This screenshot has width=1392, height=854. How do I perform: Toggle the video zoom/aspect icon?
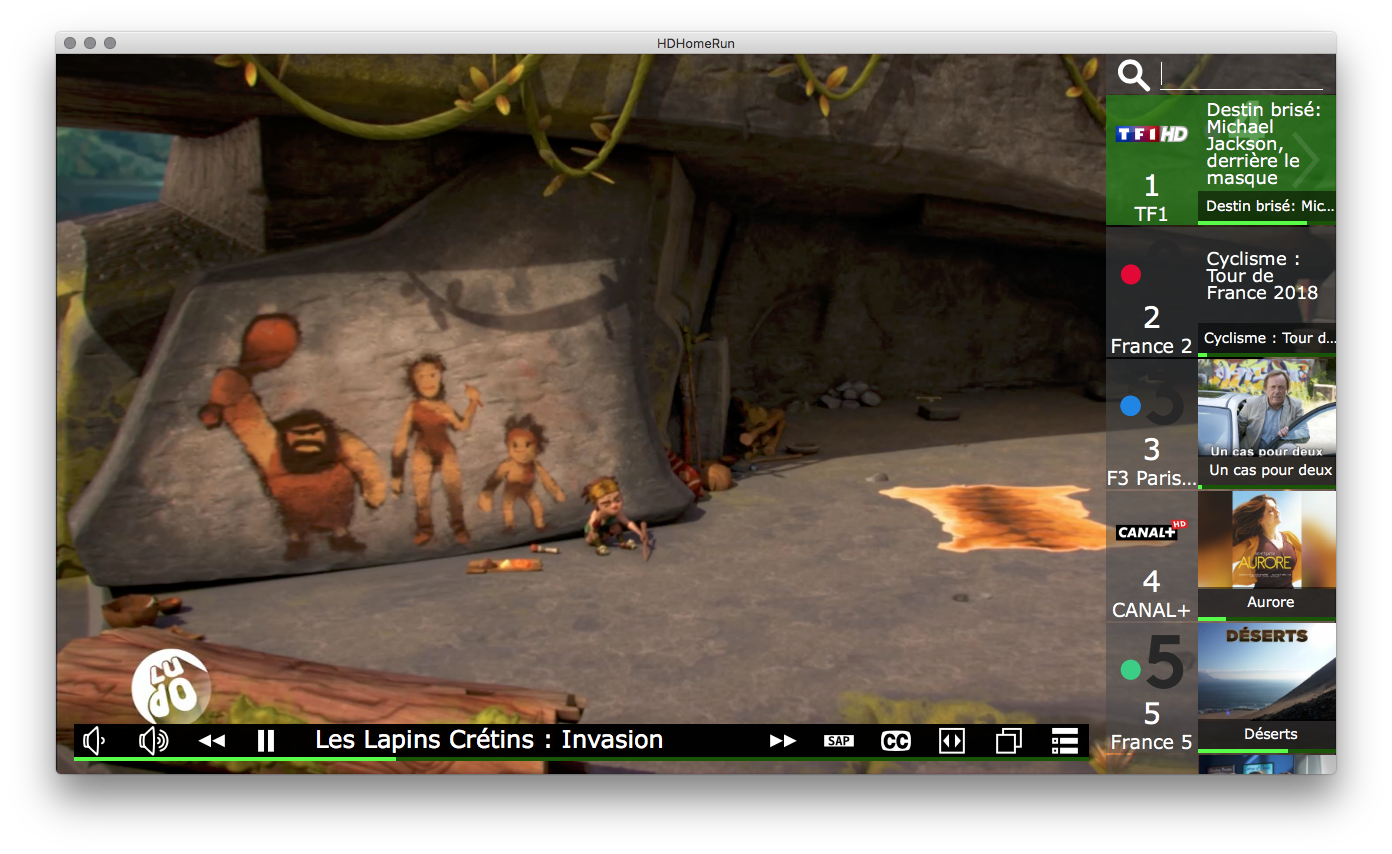pyautogui.click(x=952, y=741)
